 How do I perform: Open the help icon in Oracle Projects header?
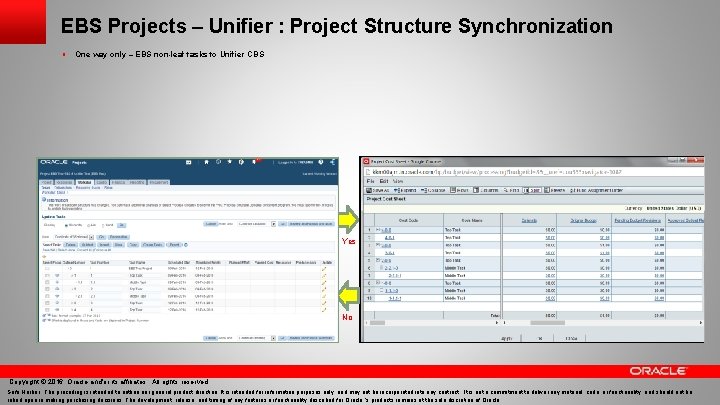coord(321,162)
